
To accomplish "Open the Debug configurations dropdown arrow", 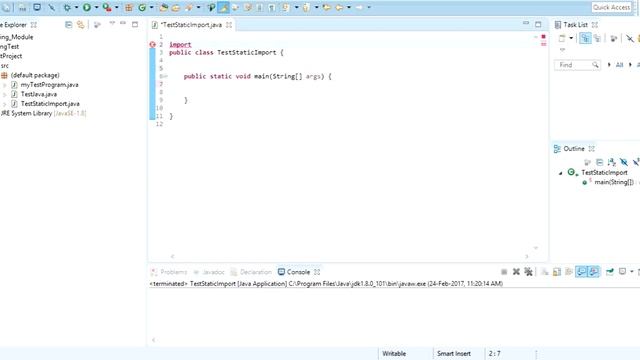I will [x=76, y=7].
